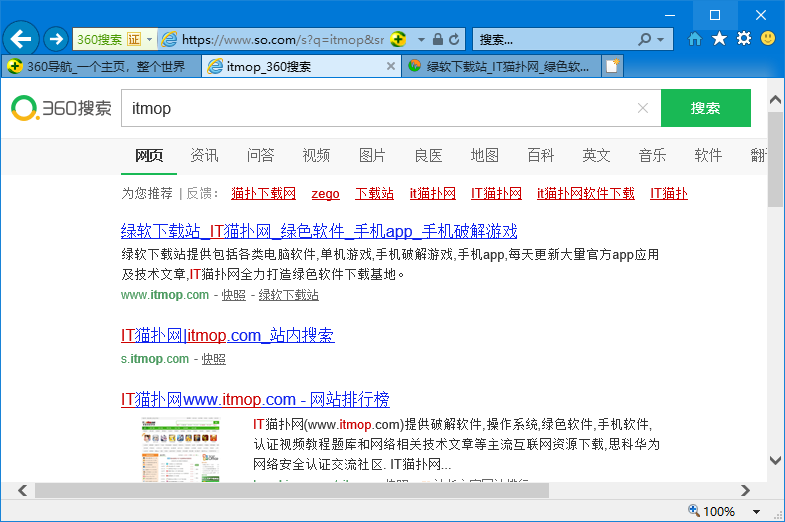Select the 资讯 category tab
The width and height of the screenshot is (785, 522).
point(204,156)
